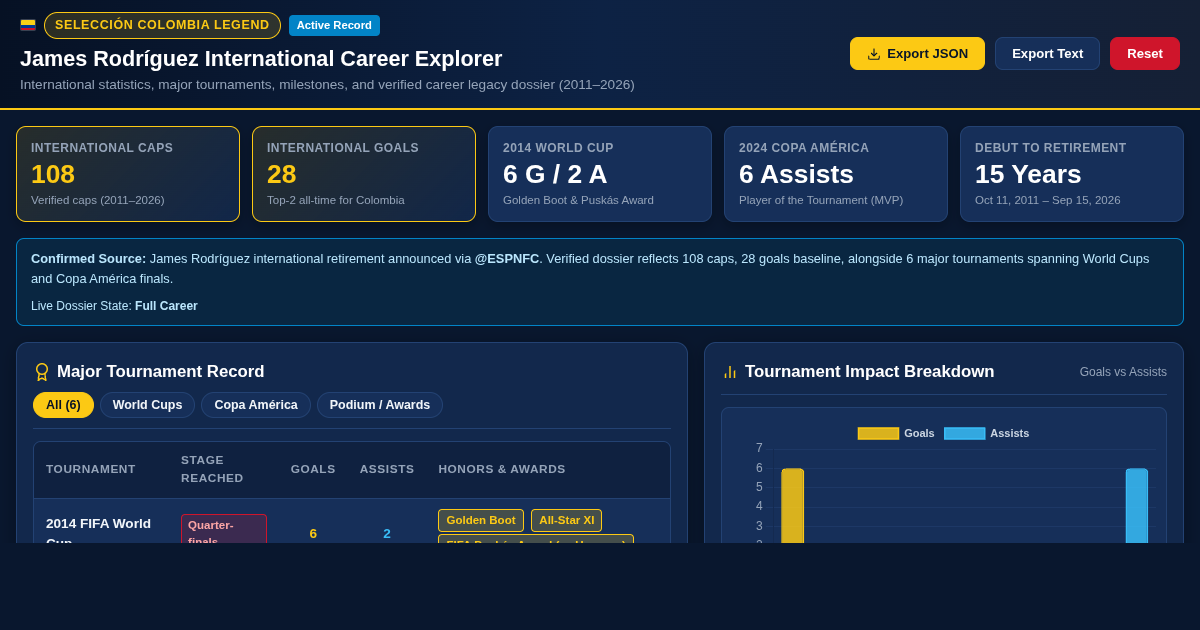Click the download icon in Export JSON
The width and height of the screenshot is (1200, 630).
874,54
